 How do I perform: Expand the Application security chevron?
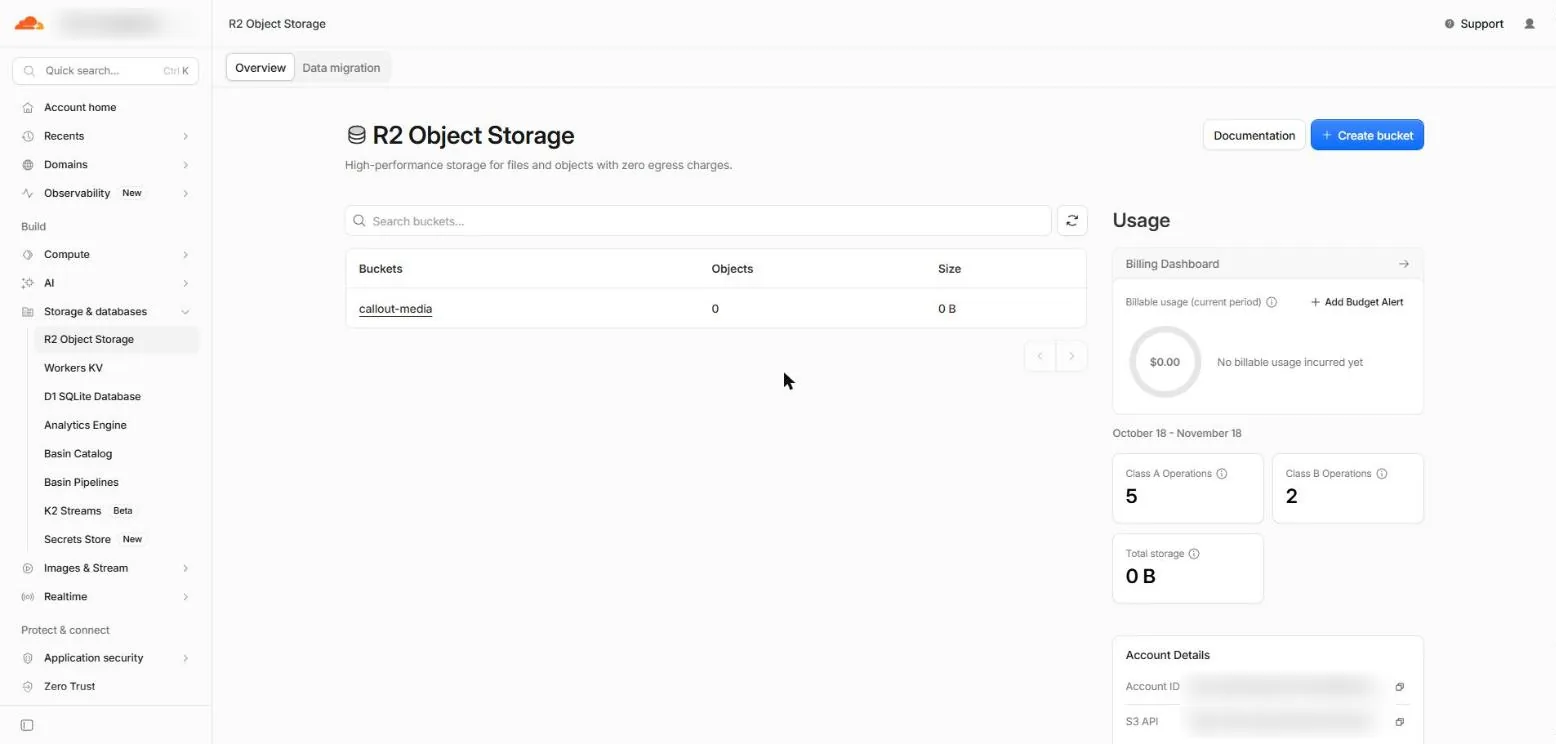pos(186,658)
